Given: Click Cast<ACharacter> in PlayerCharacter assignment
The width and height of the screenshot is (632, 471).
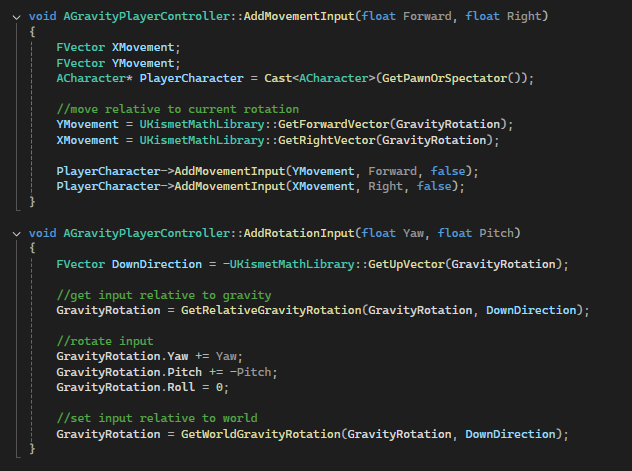Looking at the screenshot, I should pos(320,78).
